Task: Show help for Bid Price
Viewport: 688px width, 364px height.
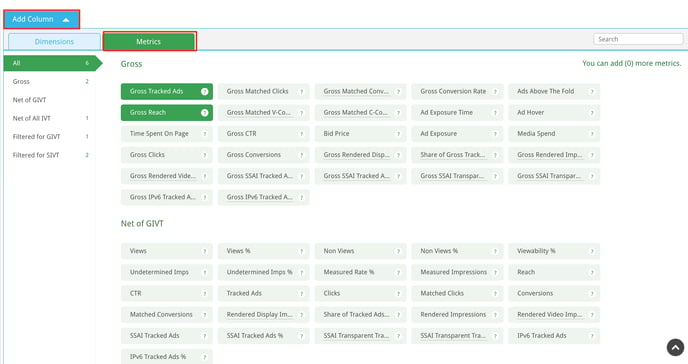Action: 398,134
